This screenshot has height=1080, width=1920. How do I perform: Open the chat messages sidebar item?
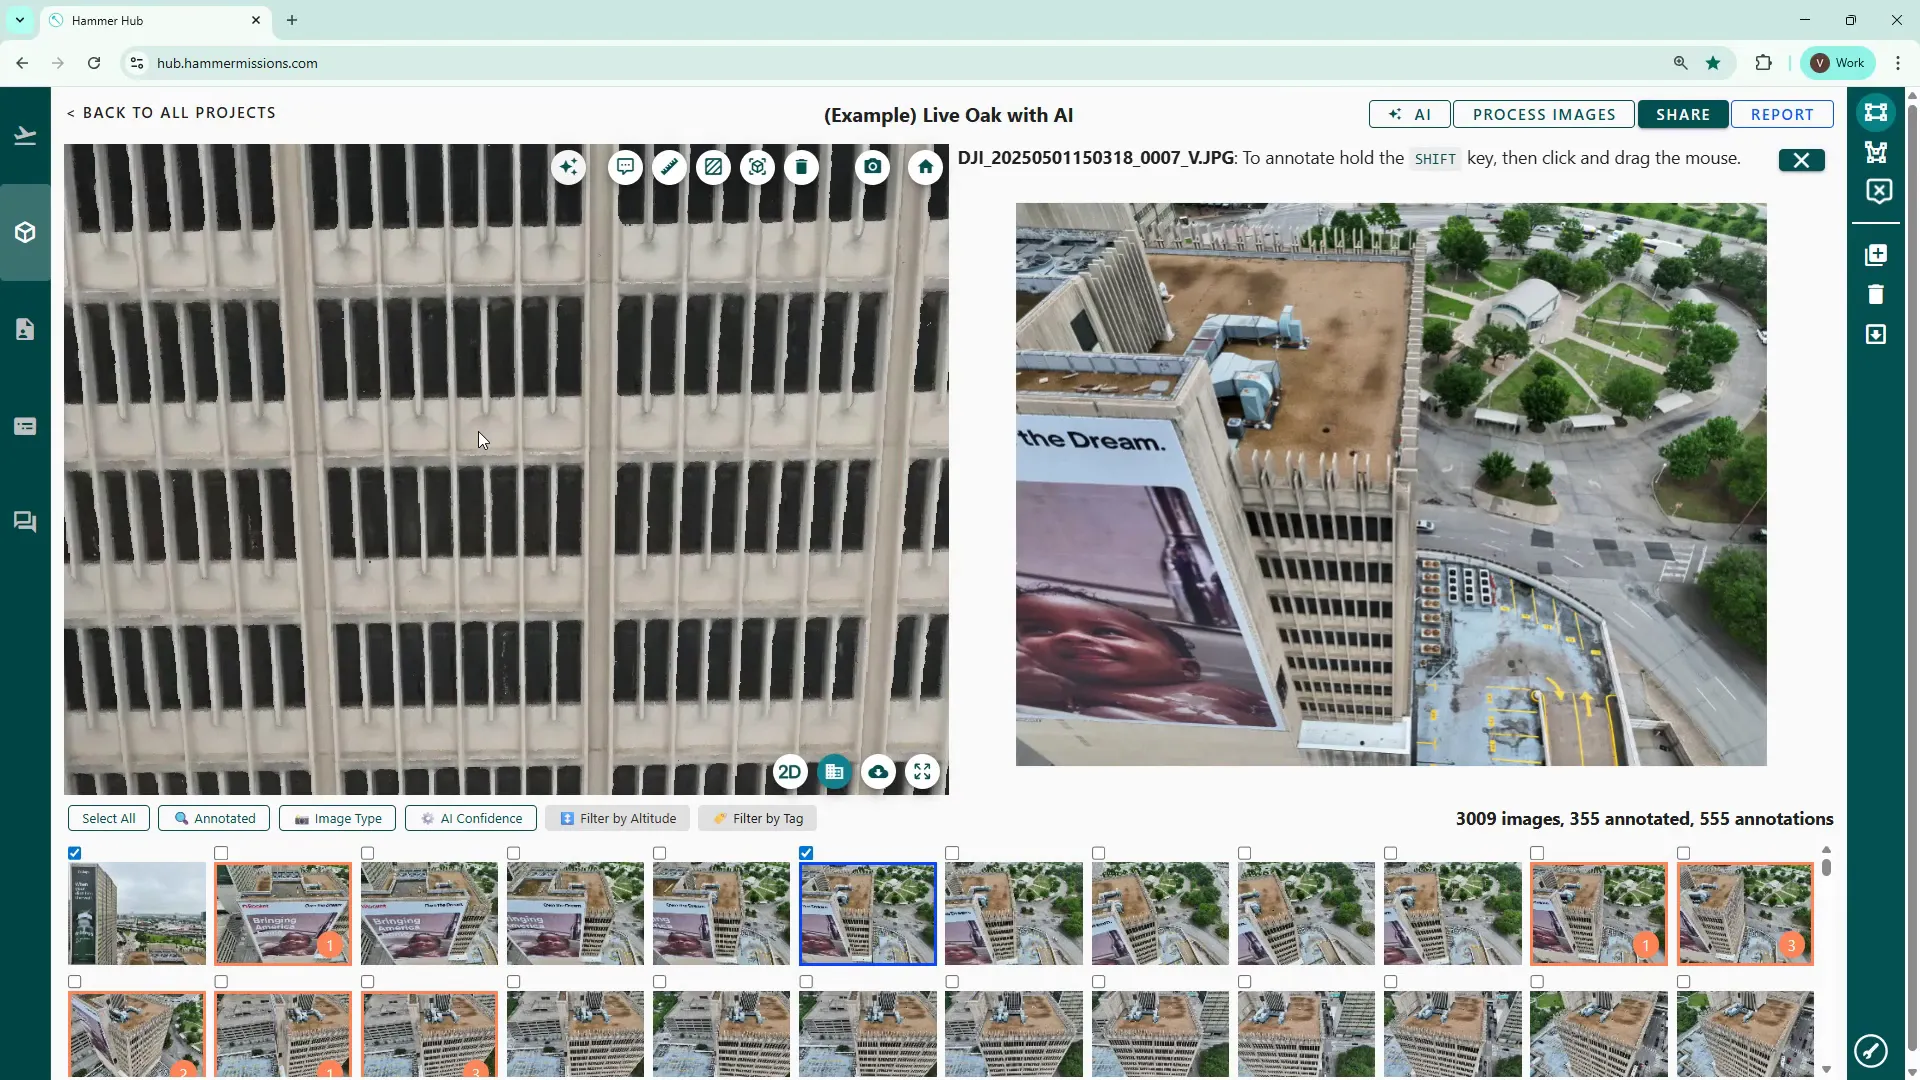point(25,522)
